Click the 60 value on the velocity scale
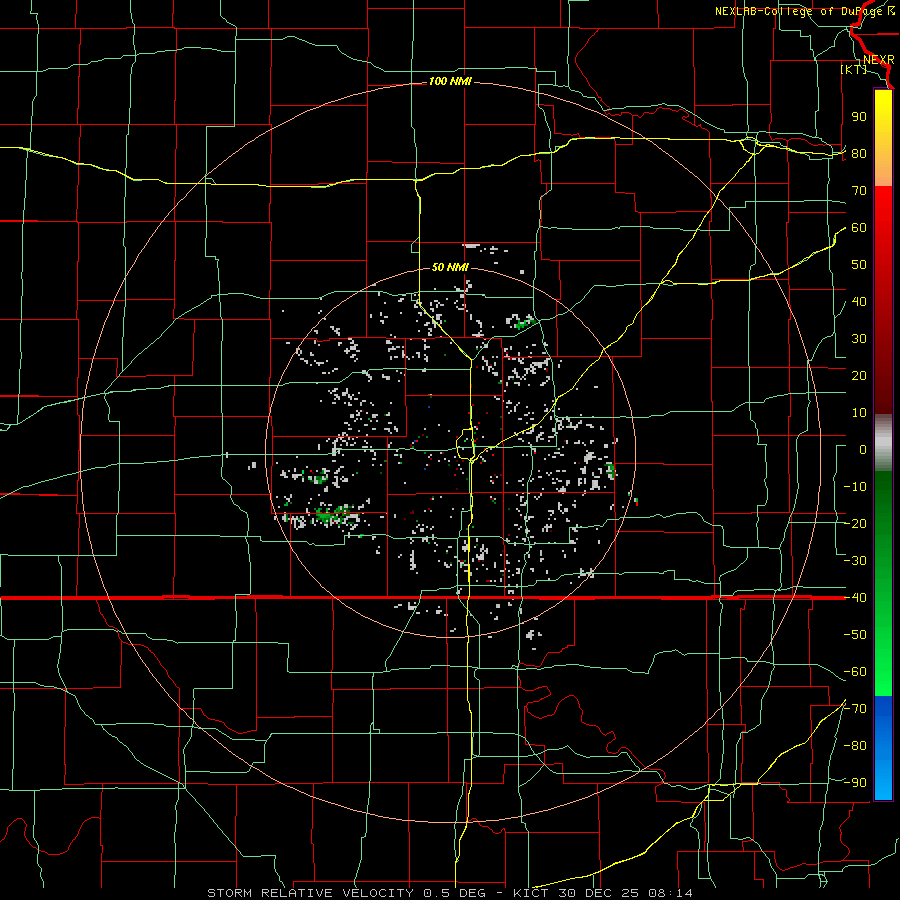 point(859,228)
